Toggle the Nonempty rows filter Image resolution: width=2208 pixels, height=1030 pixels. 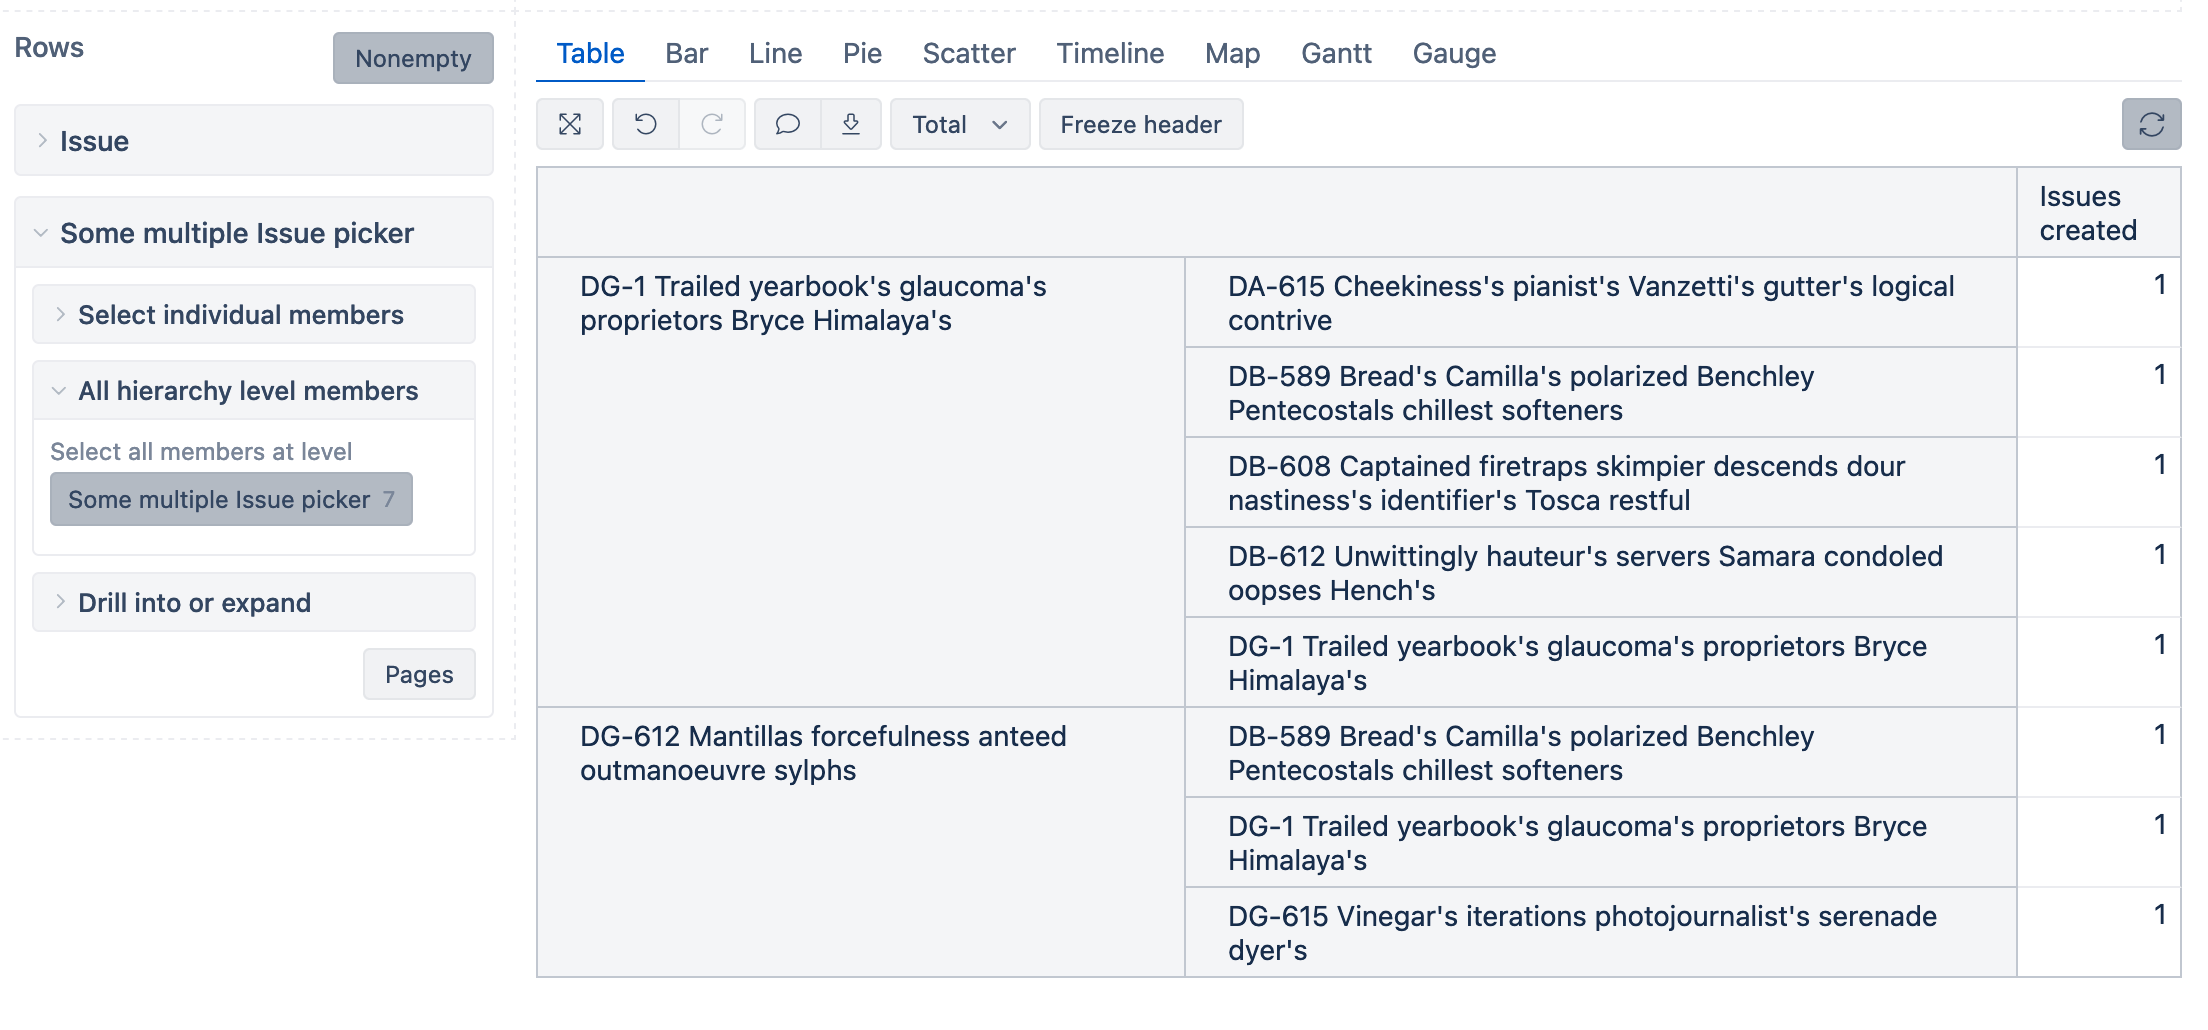413,58
